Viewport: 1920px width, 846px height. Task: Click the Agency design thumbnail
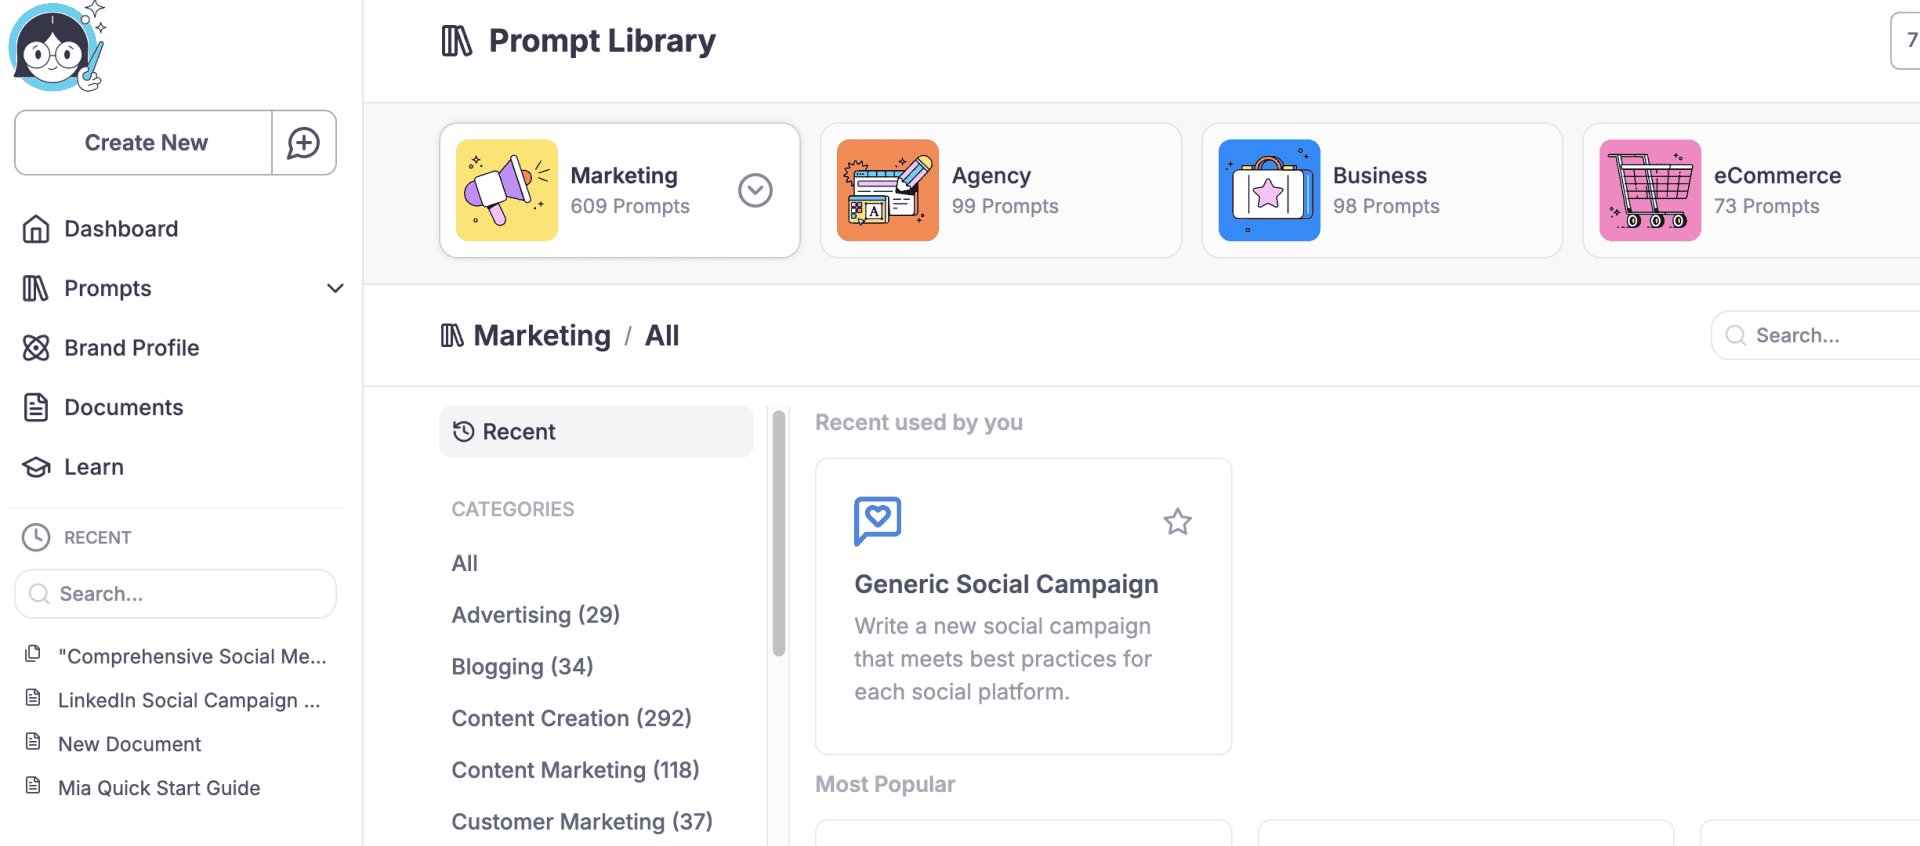[888, 190]
